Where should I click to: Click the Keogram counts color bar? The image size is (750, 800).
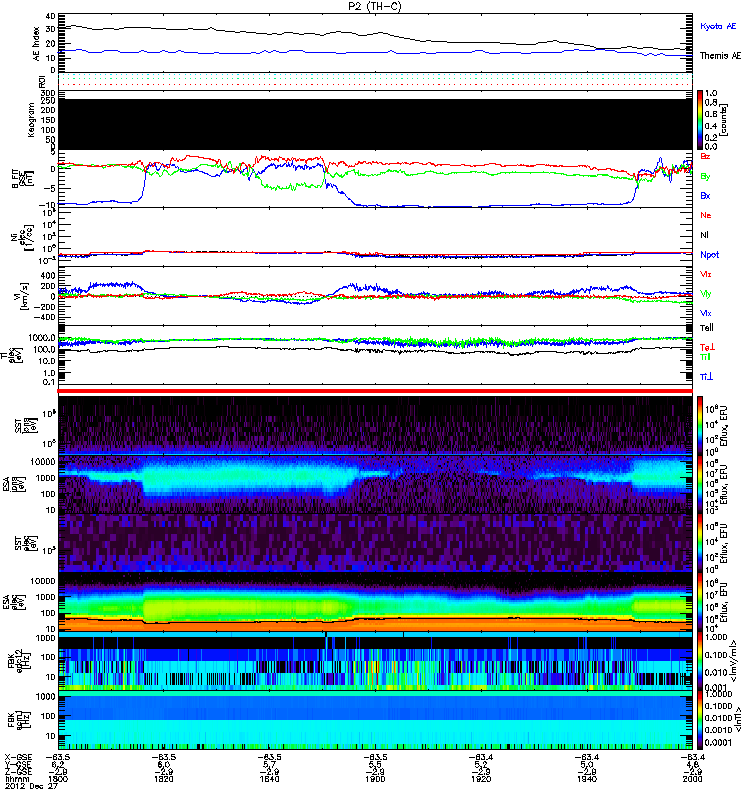700,120
